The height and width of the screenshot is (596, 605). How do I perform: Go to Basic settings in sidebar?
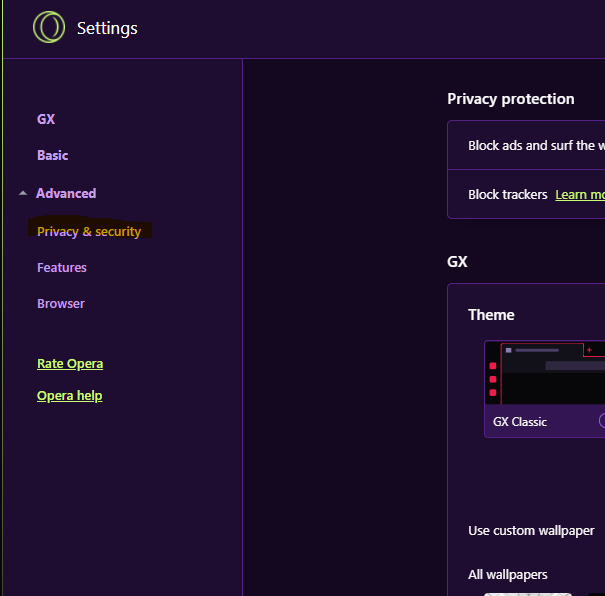click(x=52, y=155)
